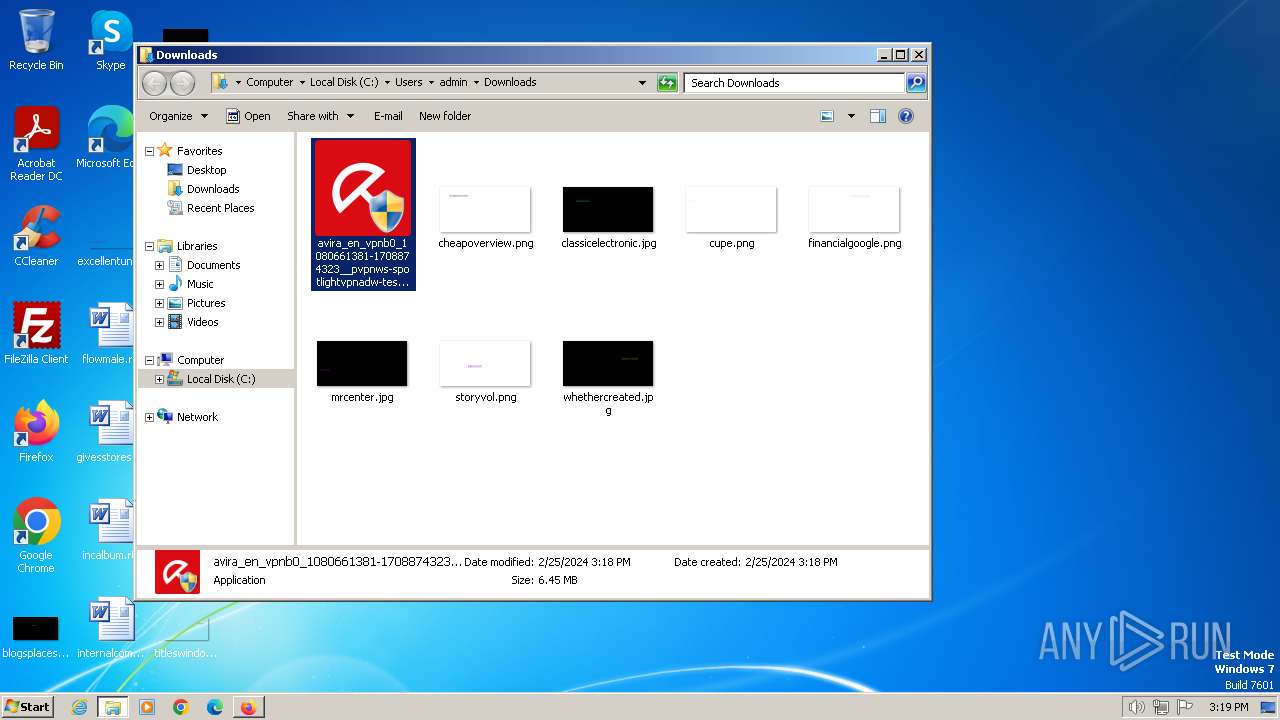Screen dimensions: 1280x720
Task: Expand the Documents library node
Action: (159, 265)
